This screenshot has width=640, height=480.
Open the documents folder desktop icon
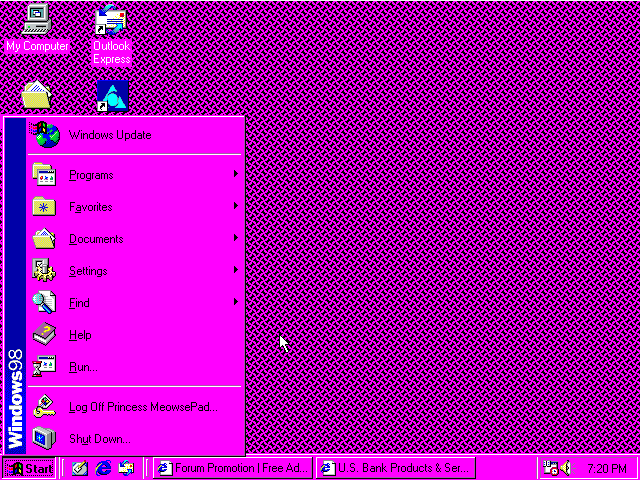(x=36, y=95)
